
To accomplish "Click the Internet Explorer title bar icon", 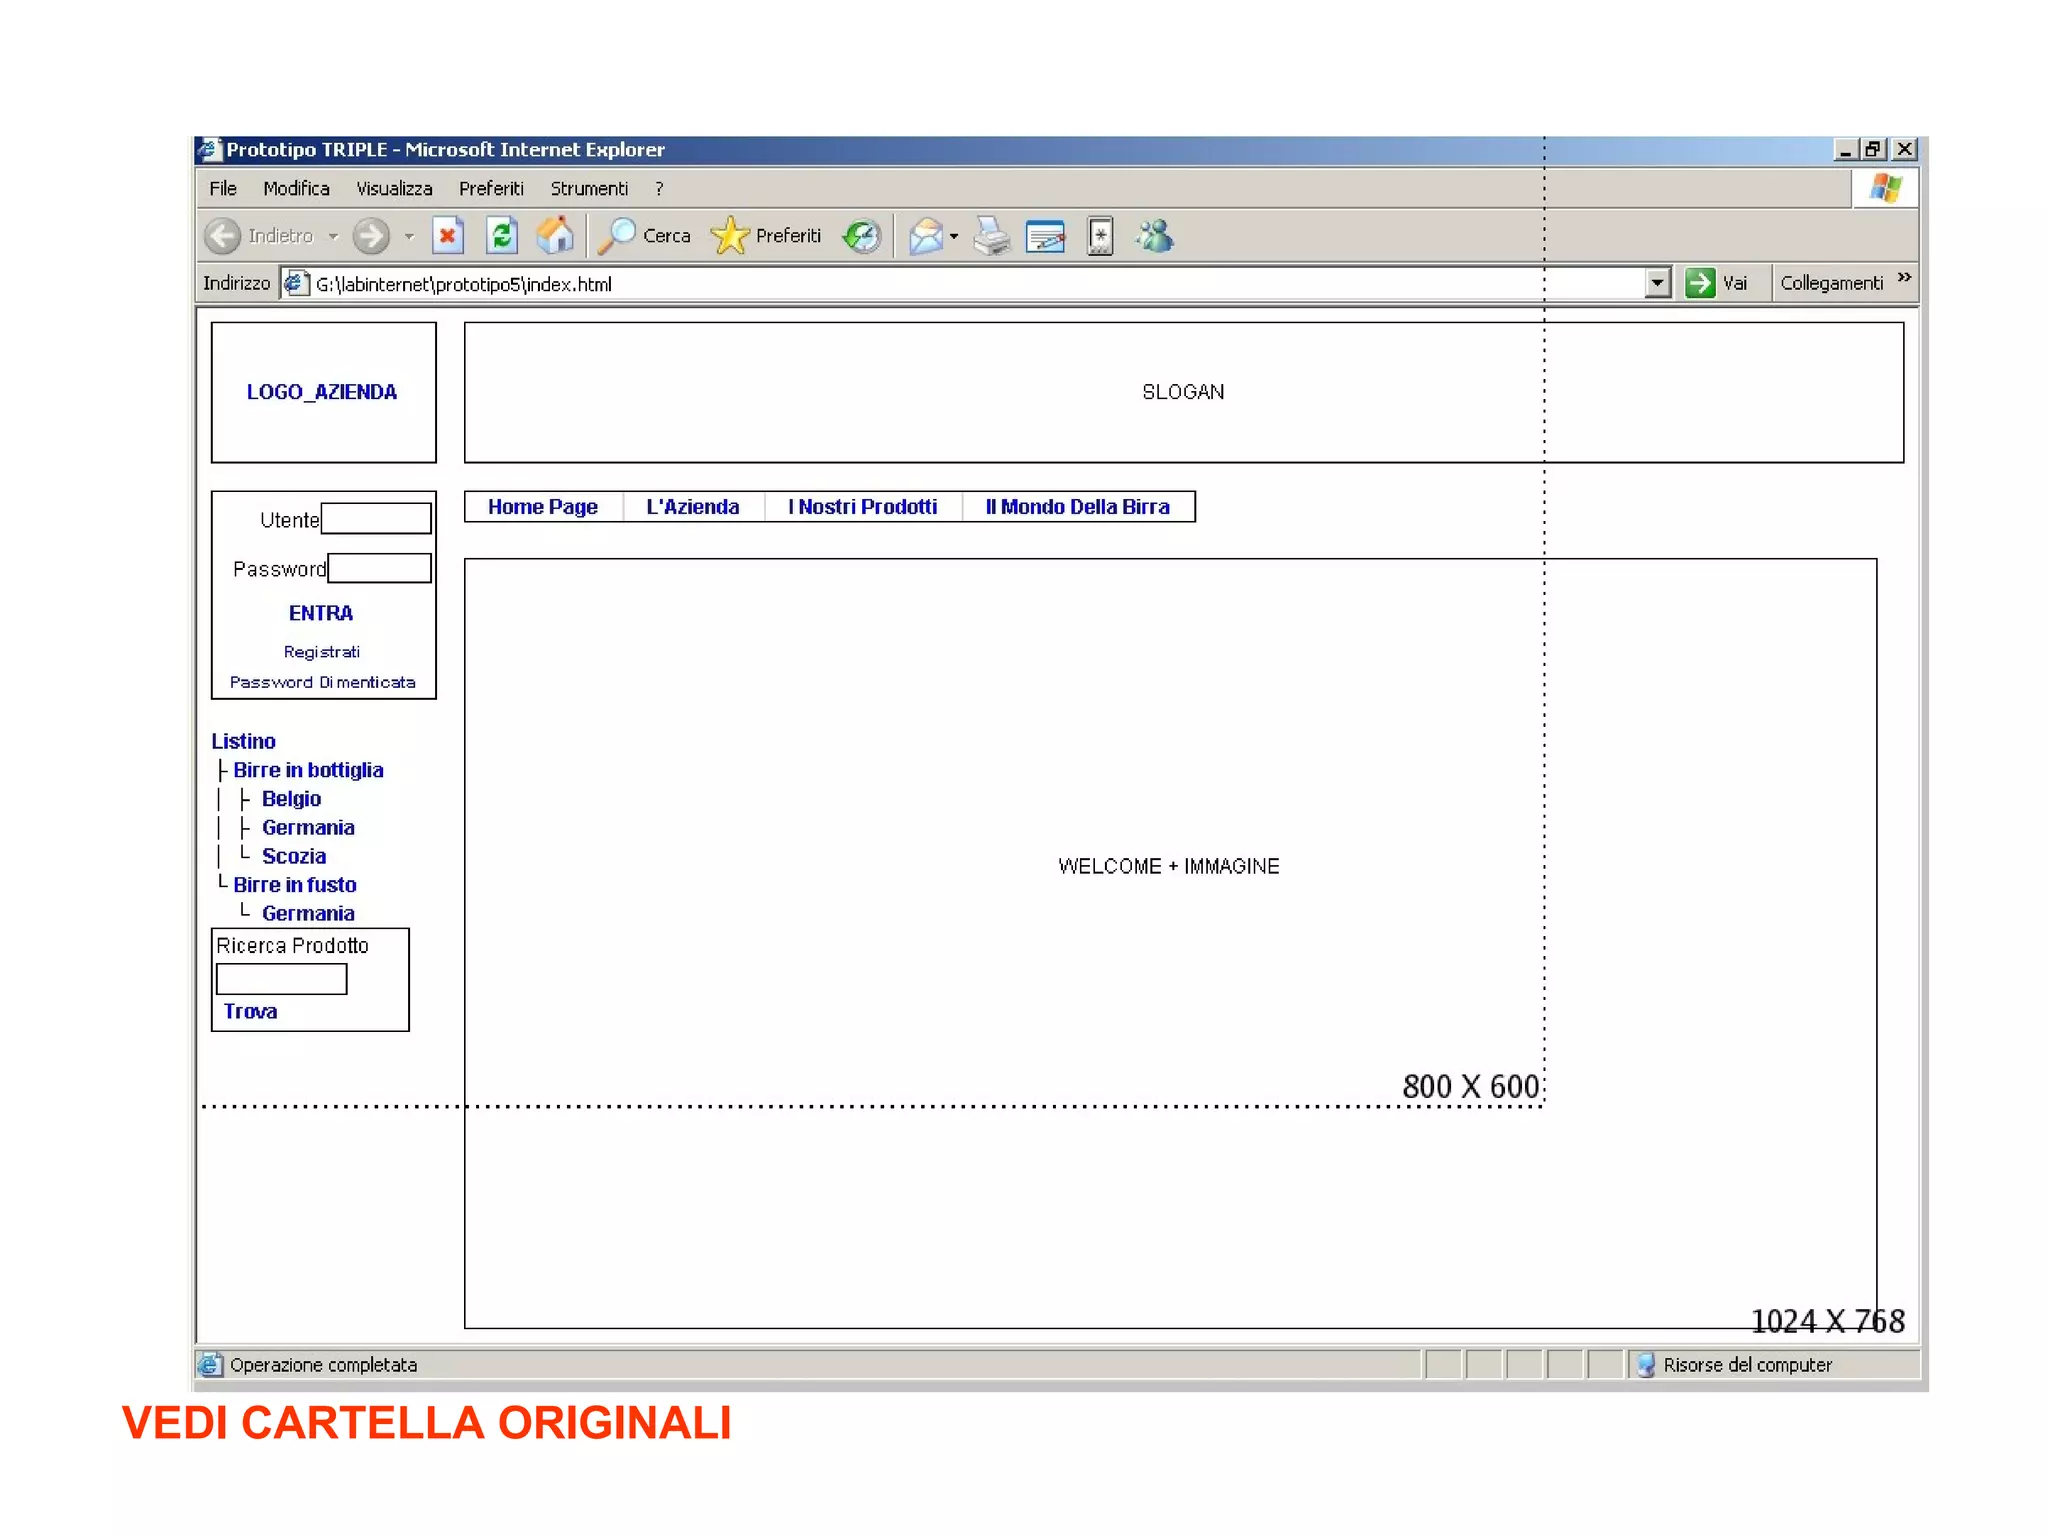I will [x=209, y=149].
